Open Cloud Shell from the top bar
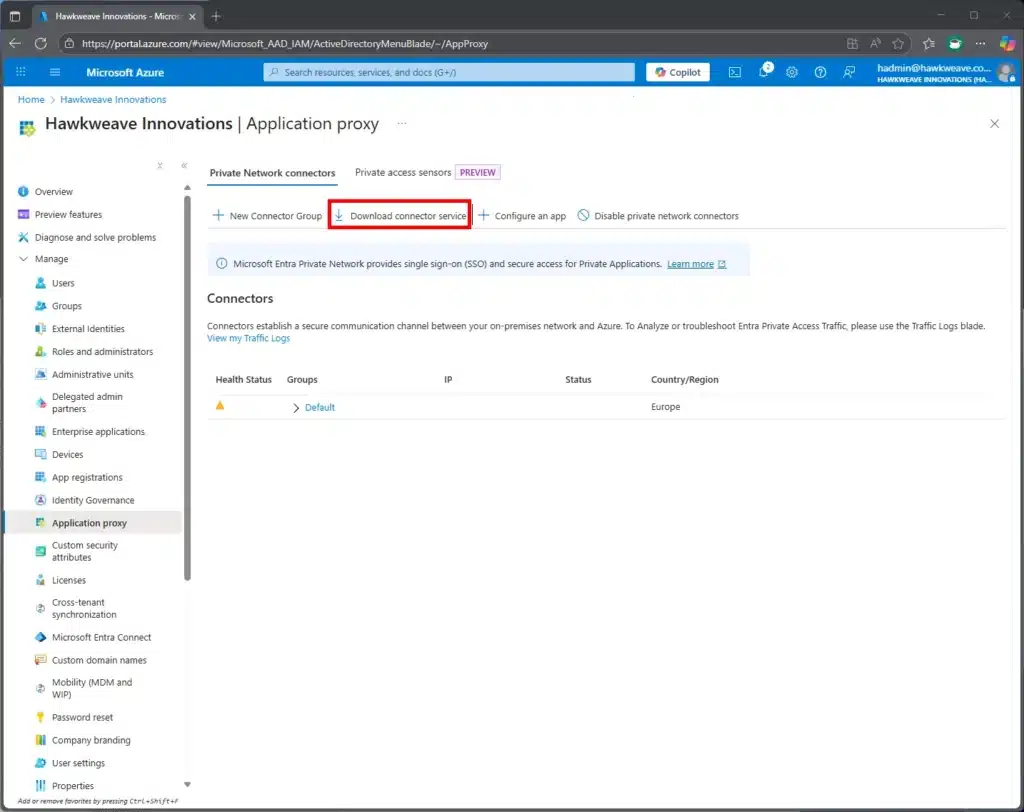Viewport: 1024px width, 812px height. pyautogui.click(x=734, y=72)
